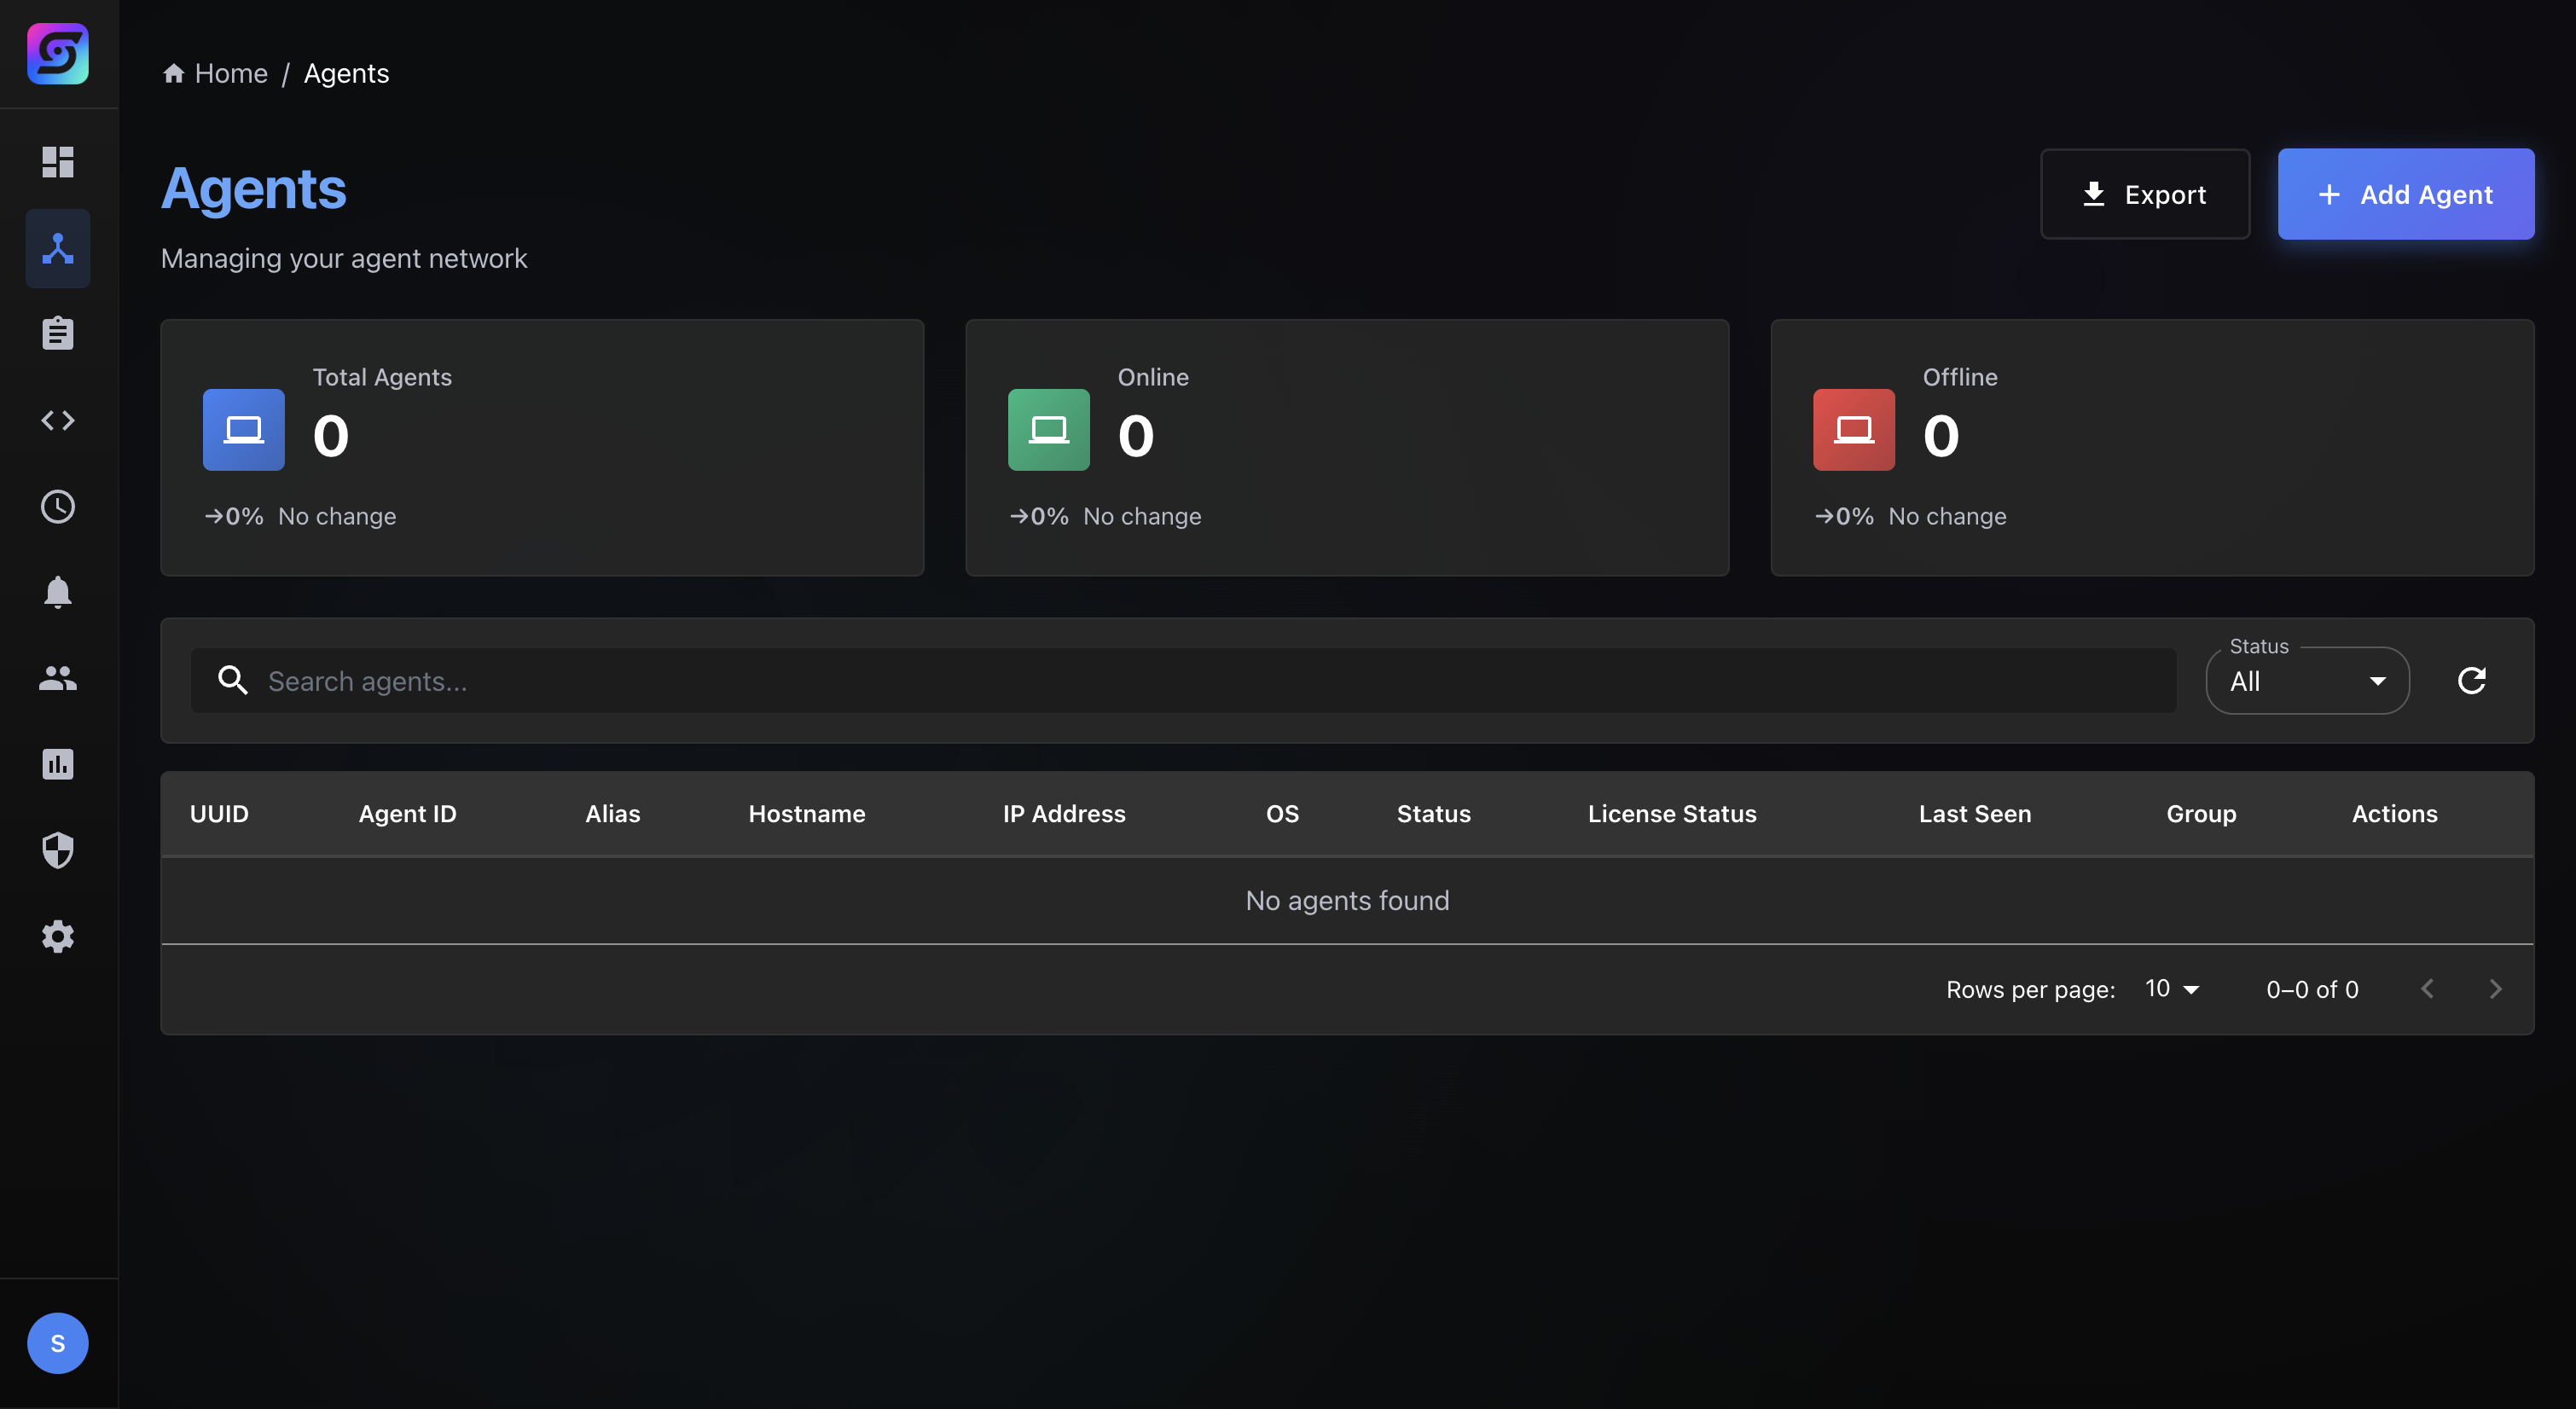Open the S user avatar menu
This screenshot has height=1409, width=2576.
[57, 1343]
